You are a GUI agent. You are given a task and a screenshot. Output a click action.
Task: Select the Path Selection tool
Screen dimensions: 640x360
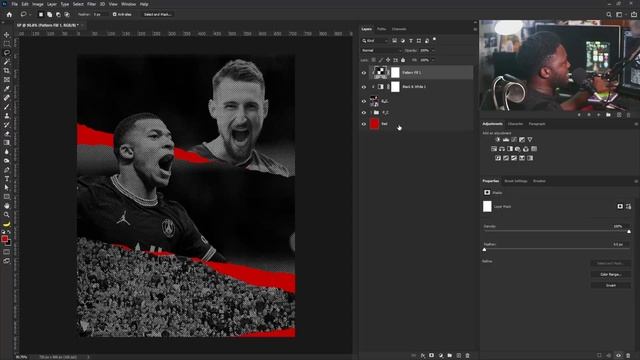pos(7,188)
